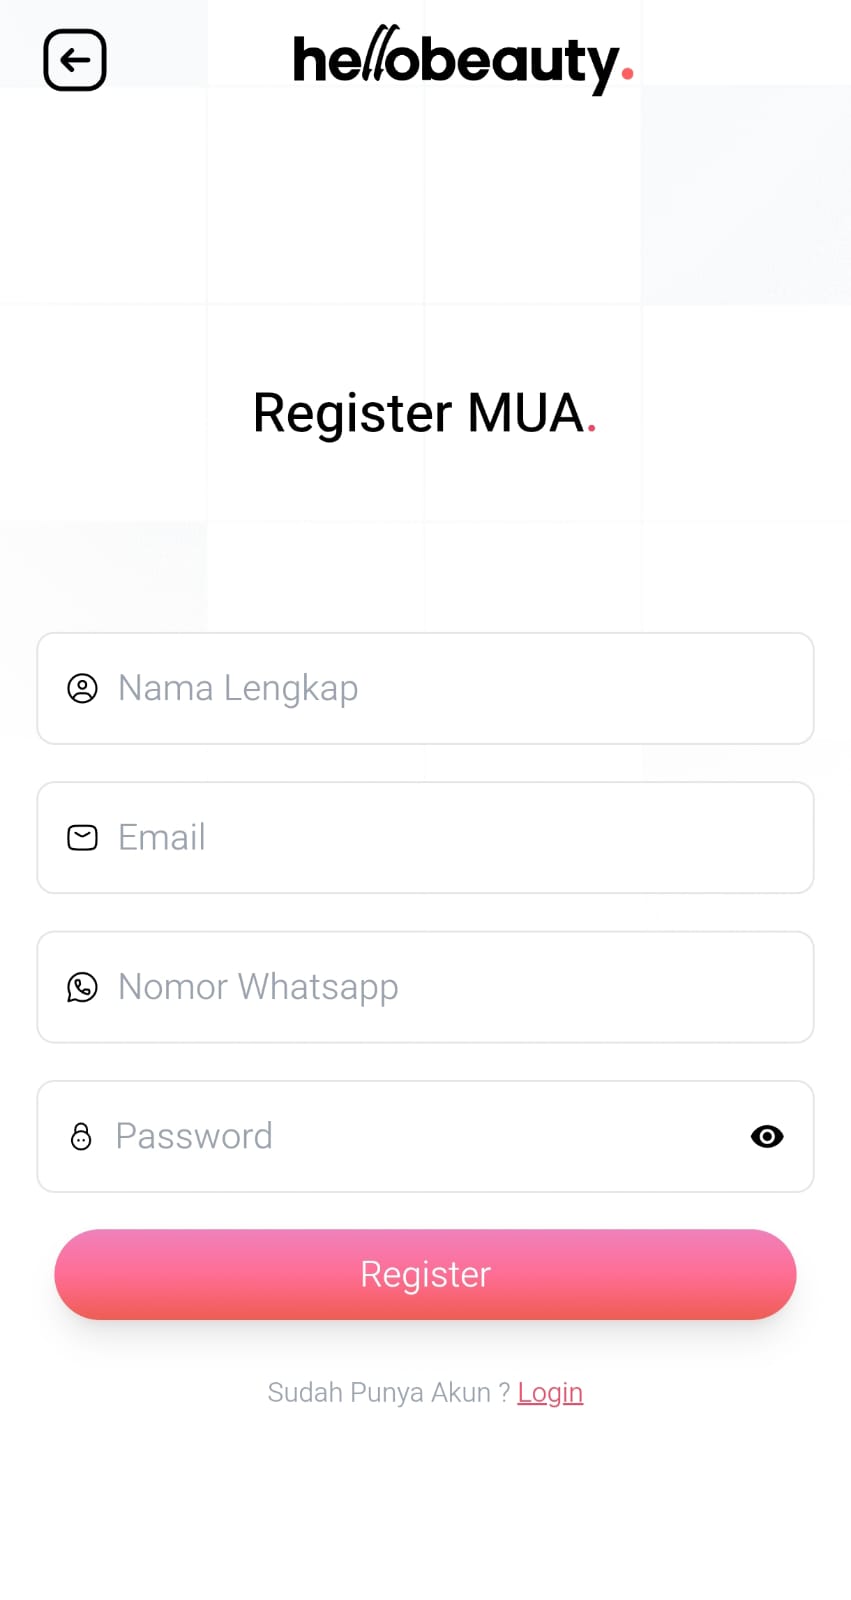851x1600 pixels.
Task: Click the 'Sudah Punya Akun ?' text
Action: (x=388, y=1392)
